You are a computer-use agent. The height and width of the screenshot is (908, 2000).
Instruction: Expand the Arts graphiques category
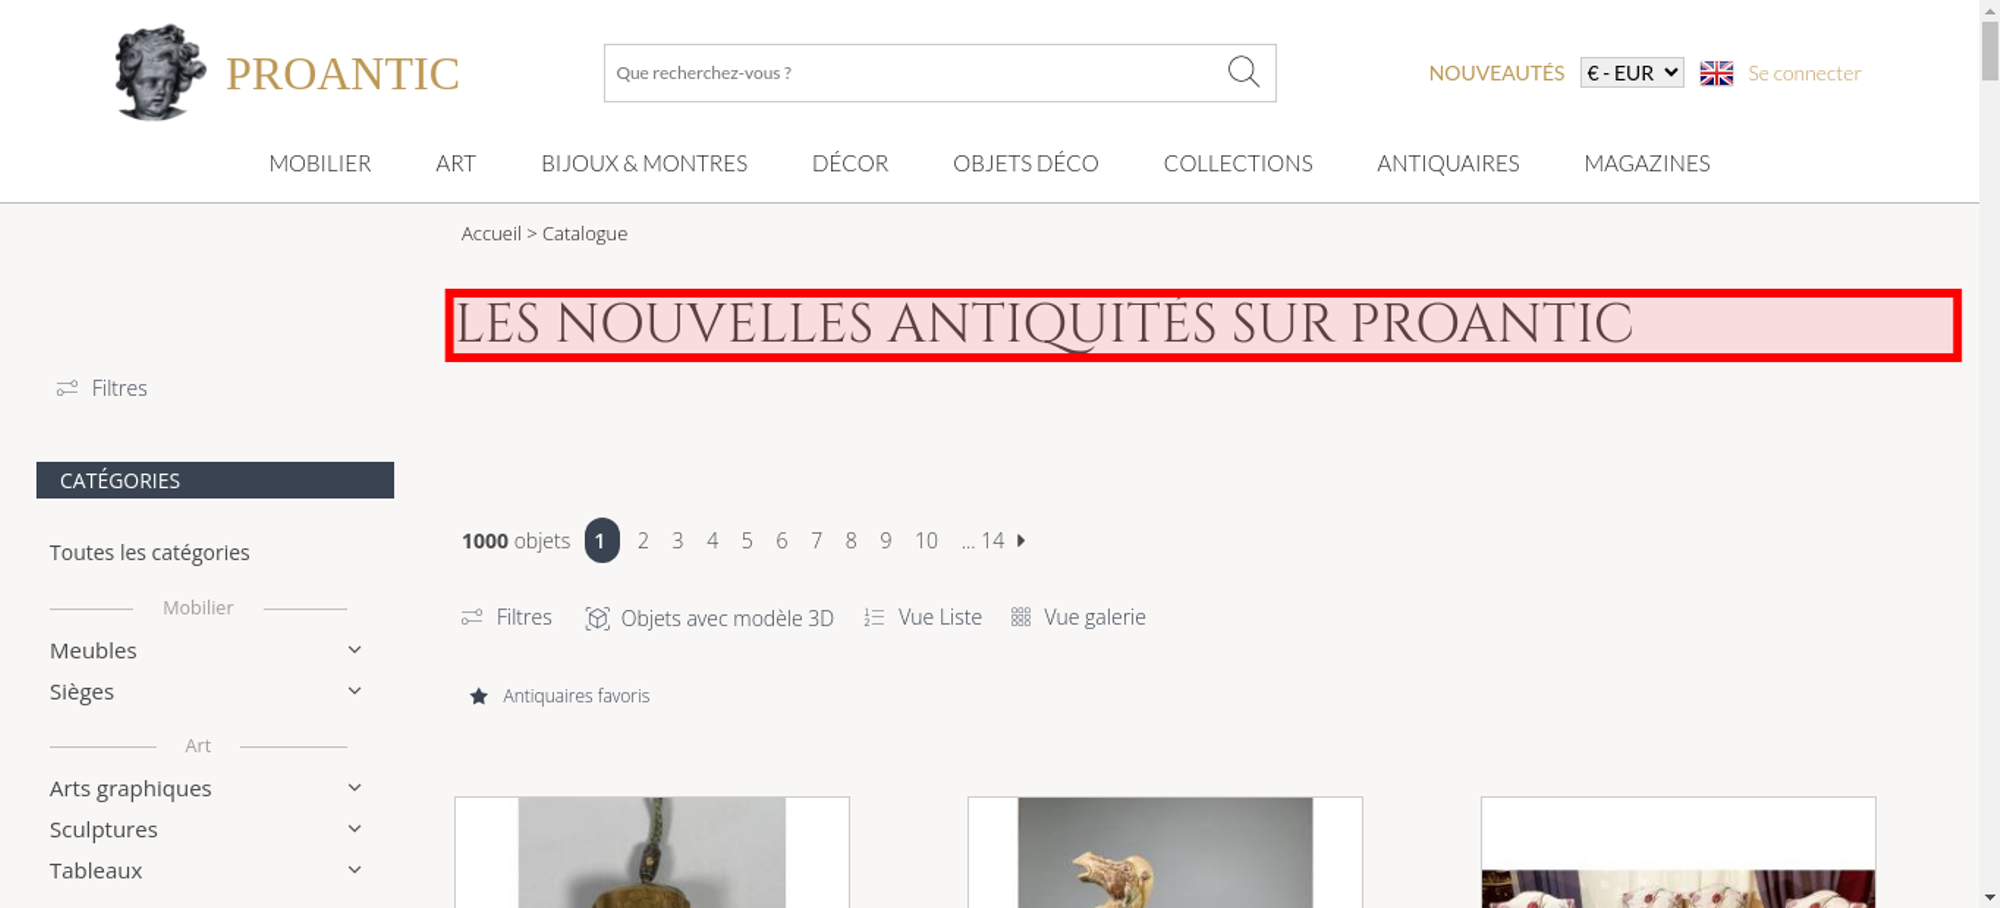click(354, 788)
